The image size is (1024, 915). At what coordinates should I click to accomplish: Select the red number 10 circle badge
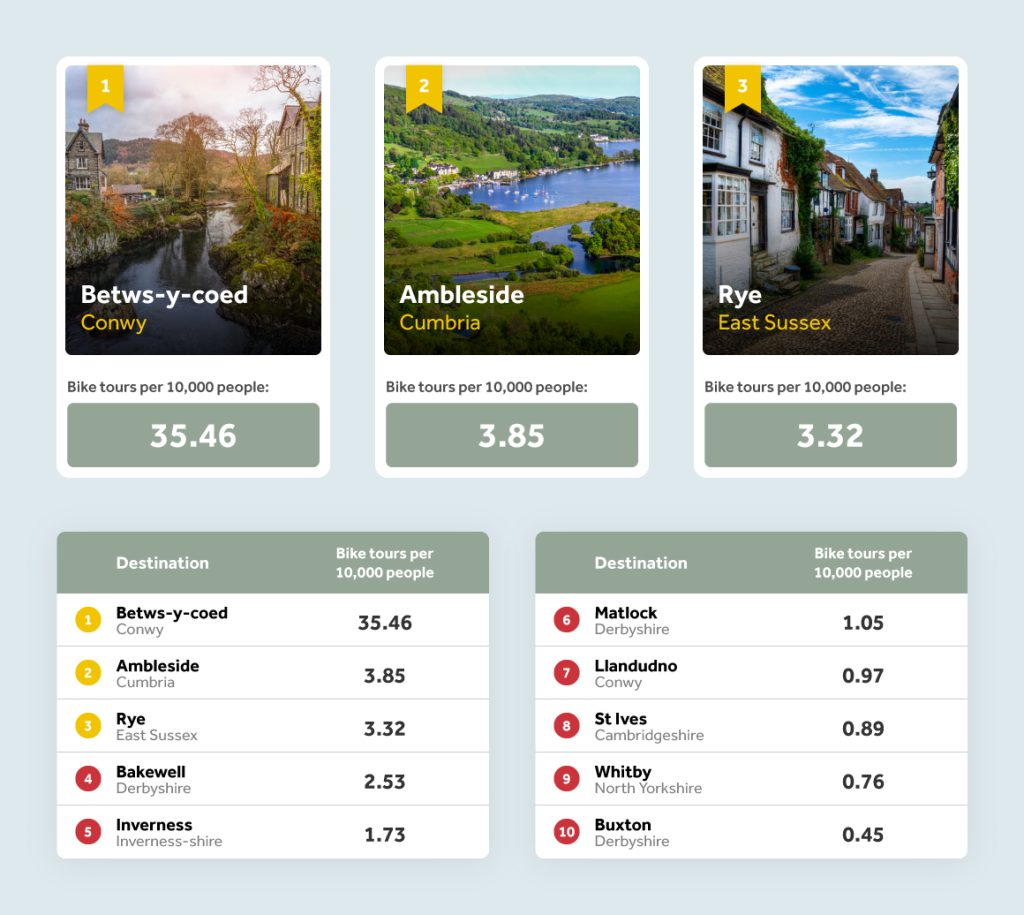(x=567, y=832)
